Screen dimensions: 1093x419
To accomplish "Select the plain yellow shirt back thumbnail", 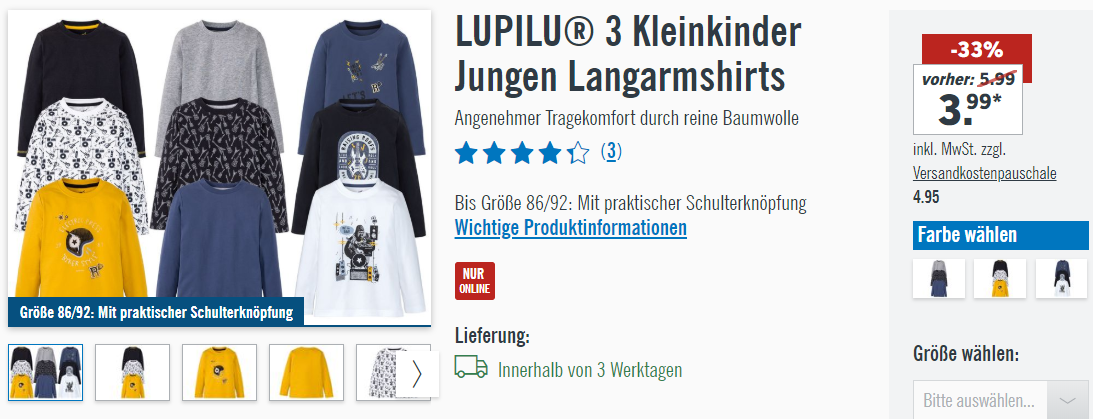I will point(307,372).
